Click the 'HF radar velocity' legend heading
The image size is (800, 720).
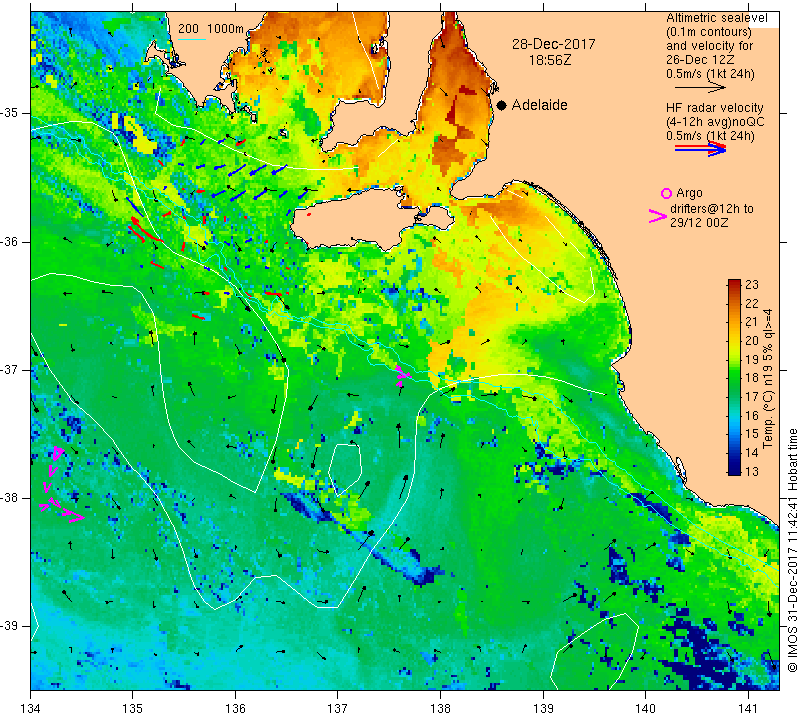(714, 108)
